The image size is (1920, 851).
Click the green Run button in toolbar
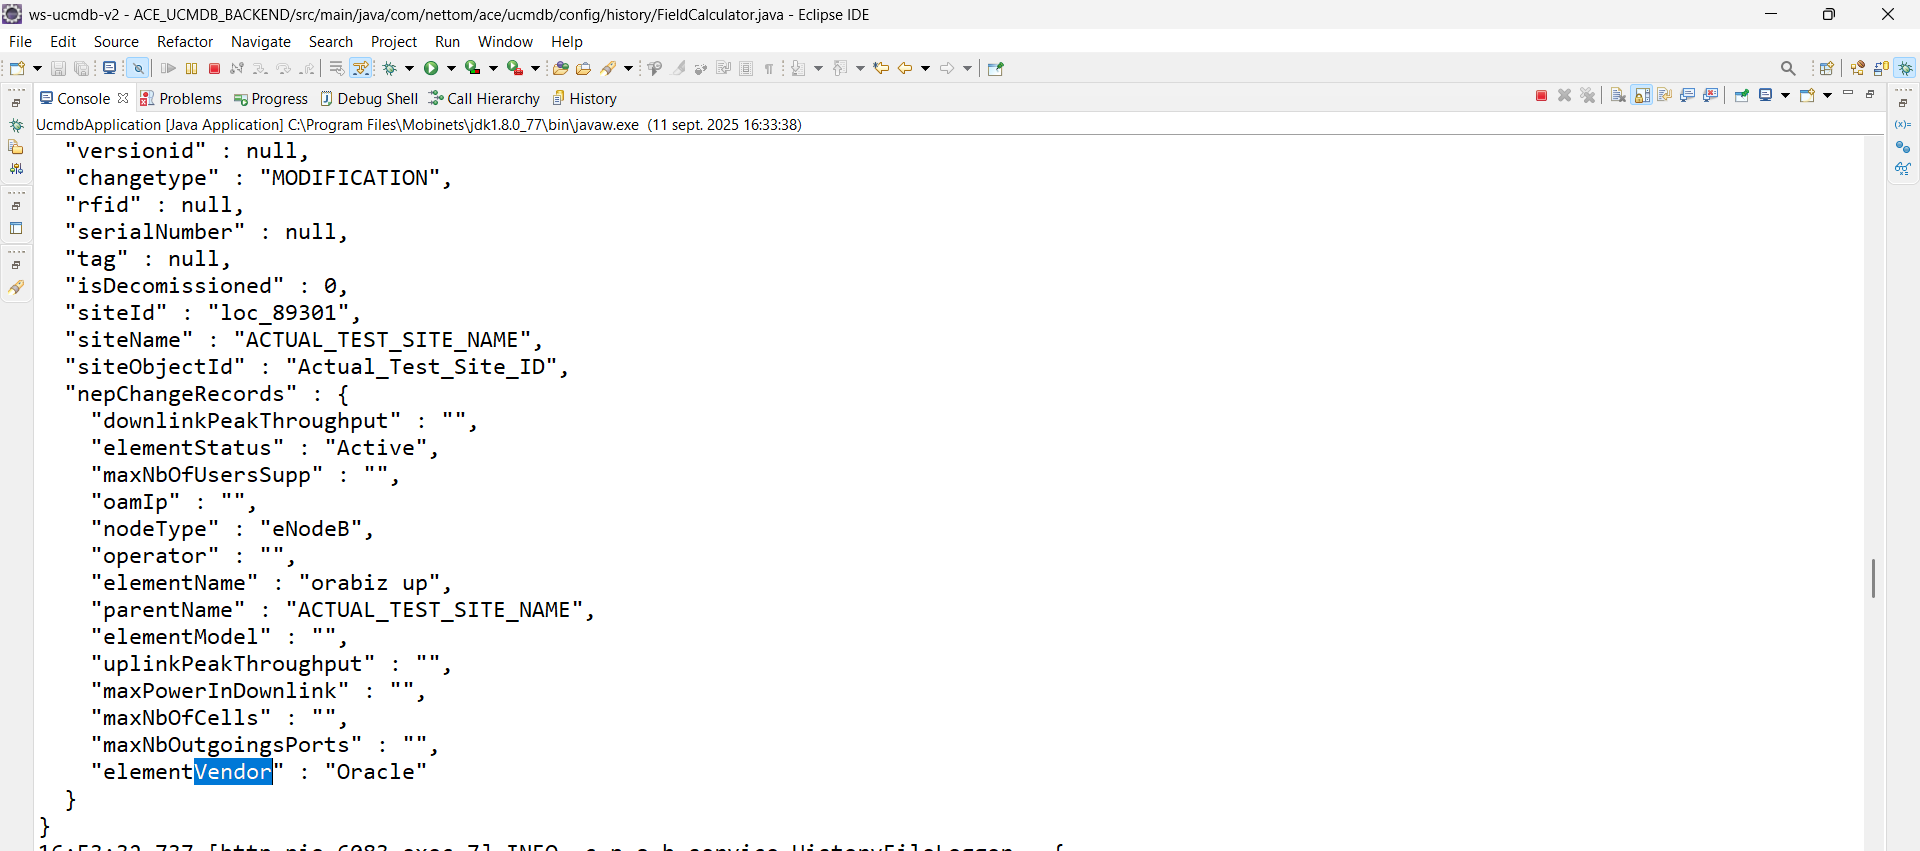click(431, 69)
